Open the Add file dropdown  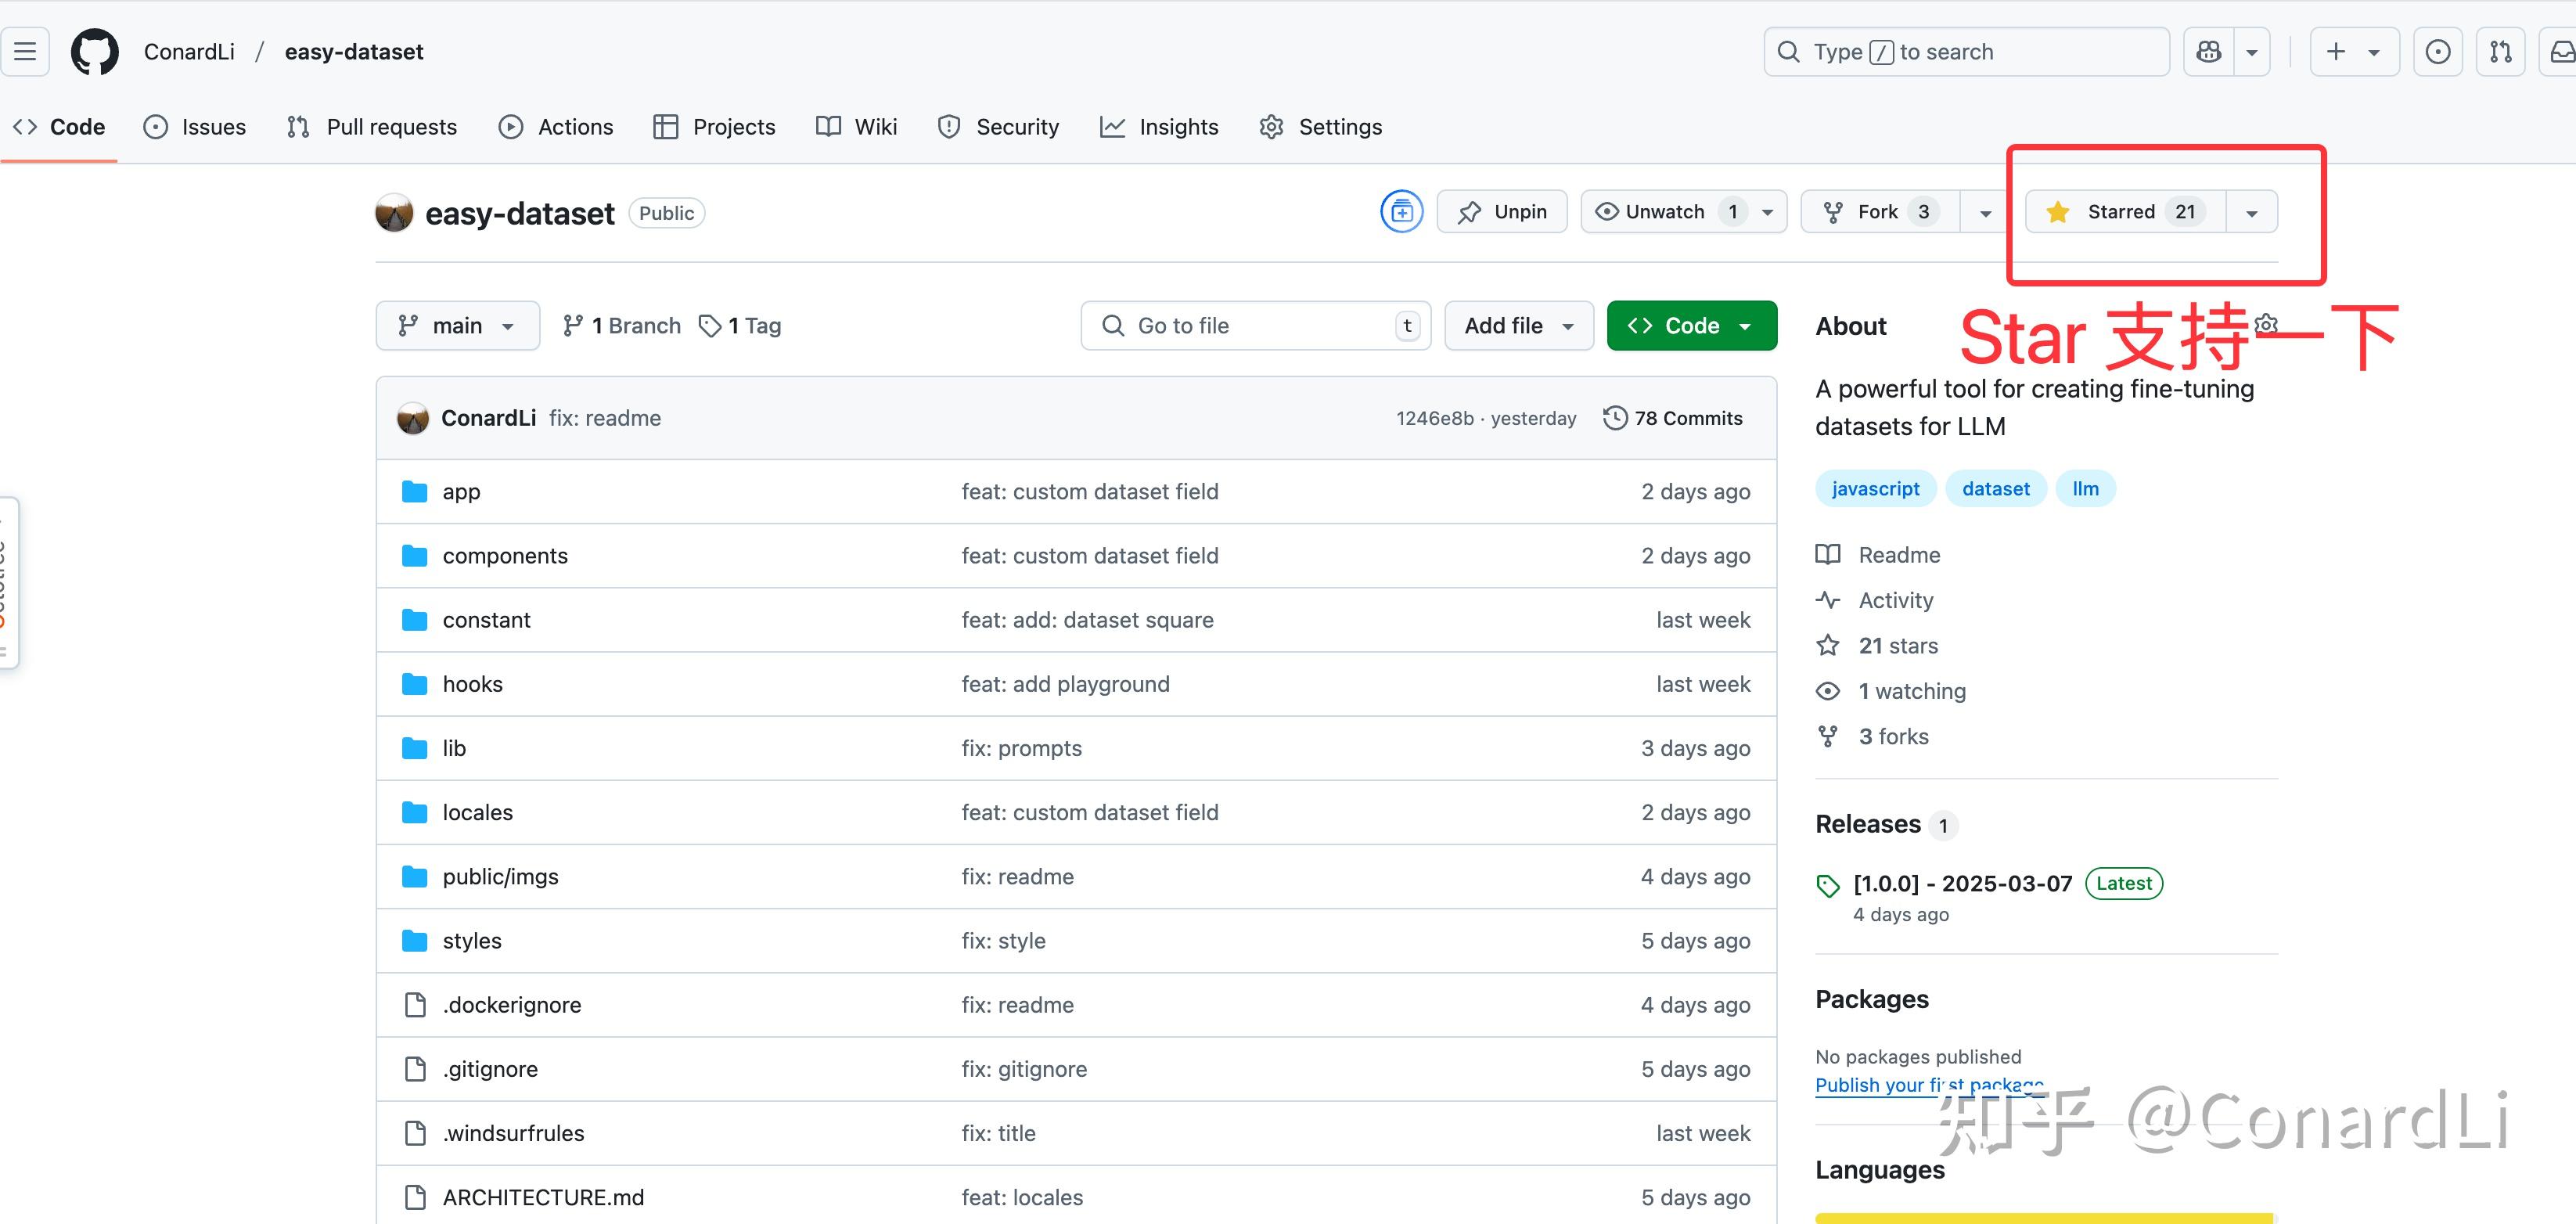(1518, 326)
